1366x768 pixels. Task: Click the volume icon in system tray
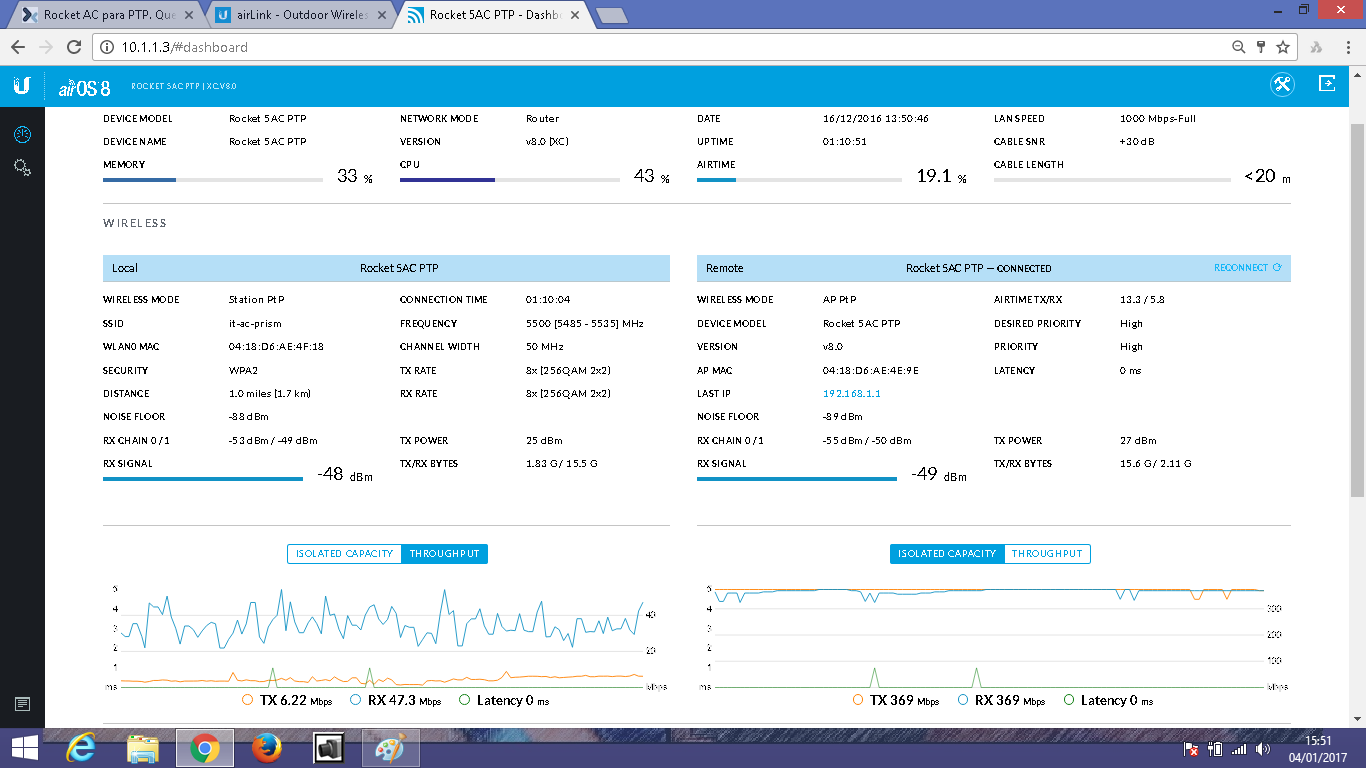coord(1263,748)
